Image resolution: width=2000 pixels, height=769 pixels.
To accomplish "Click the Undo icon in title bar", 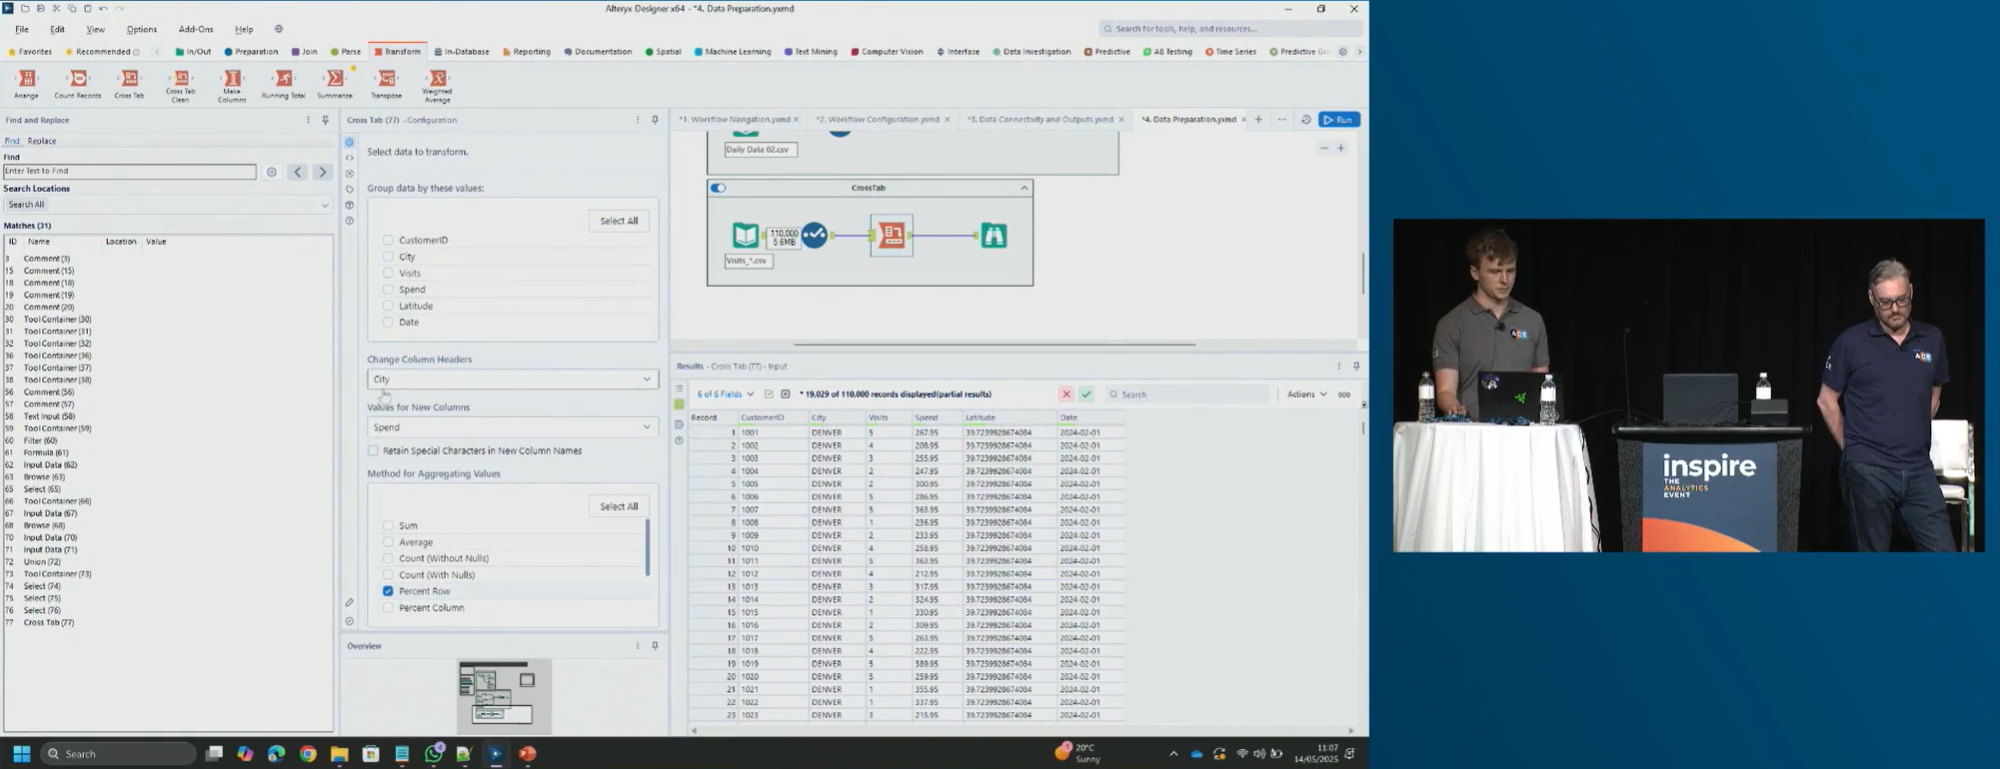I will click(x=103, y=8).
